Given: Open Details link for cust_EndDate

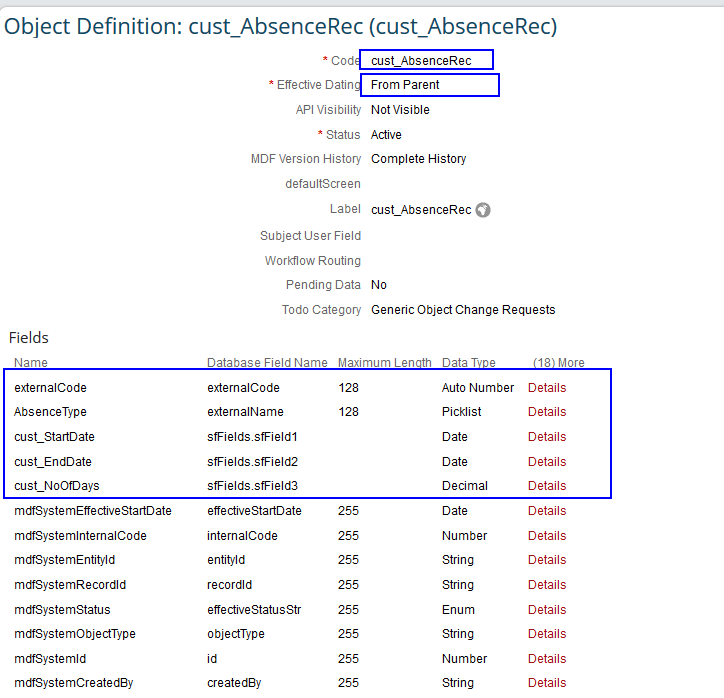Looking at the screenshot, I should click(x=547, y=462).
